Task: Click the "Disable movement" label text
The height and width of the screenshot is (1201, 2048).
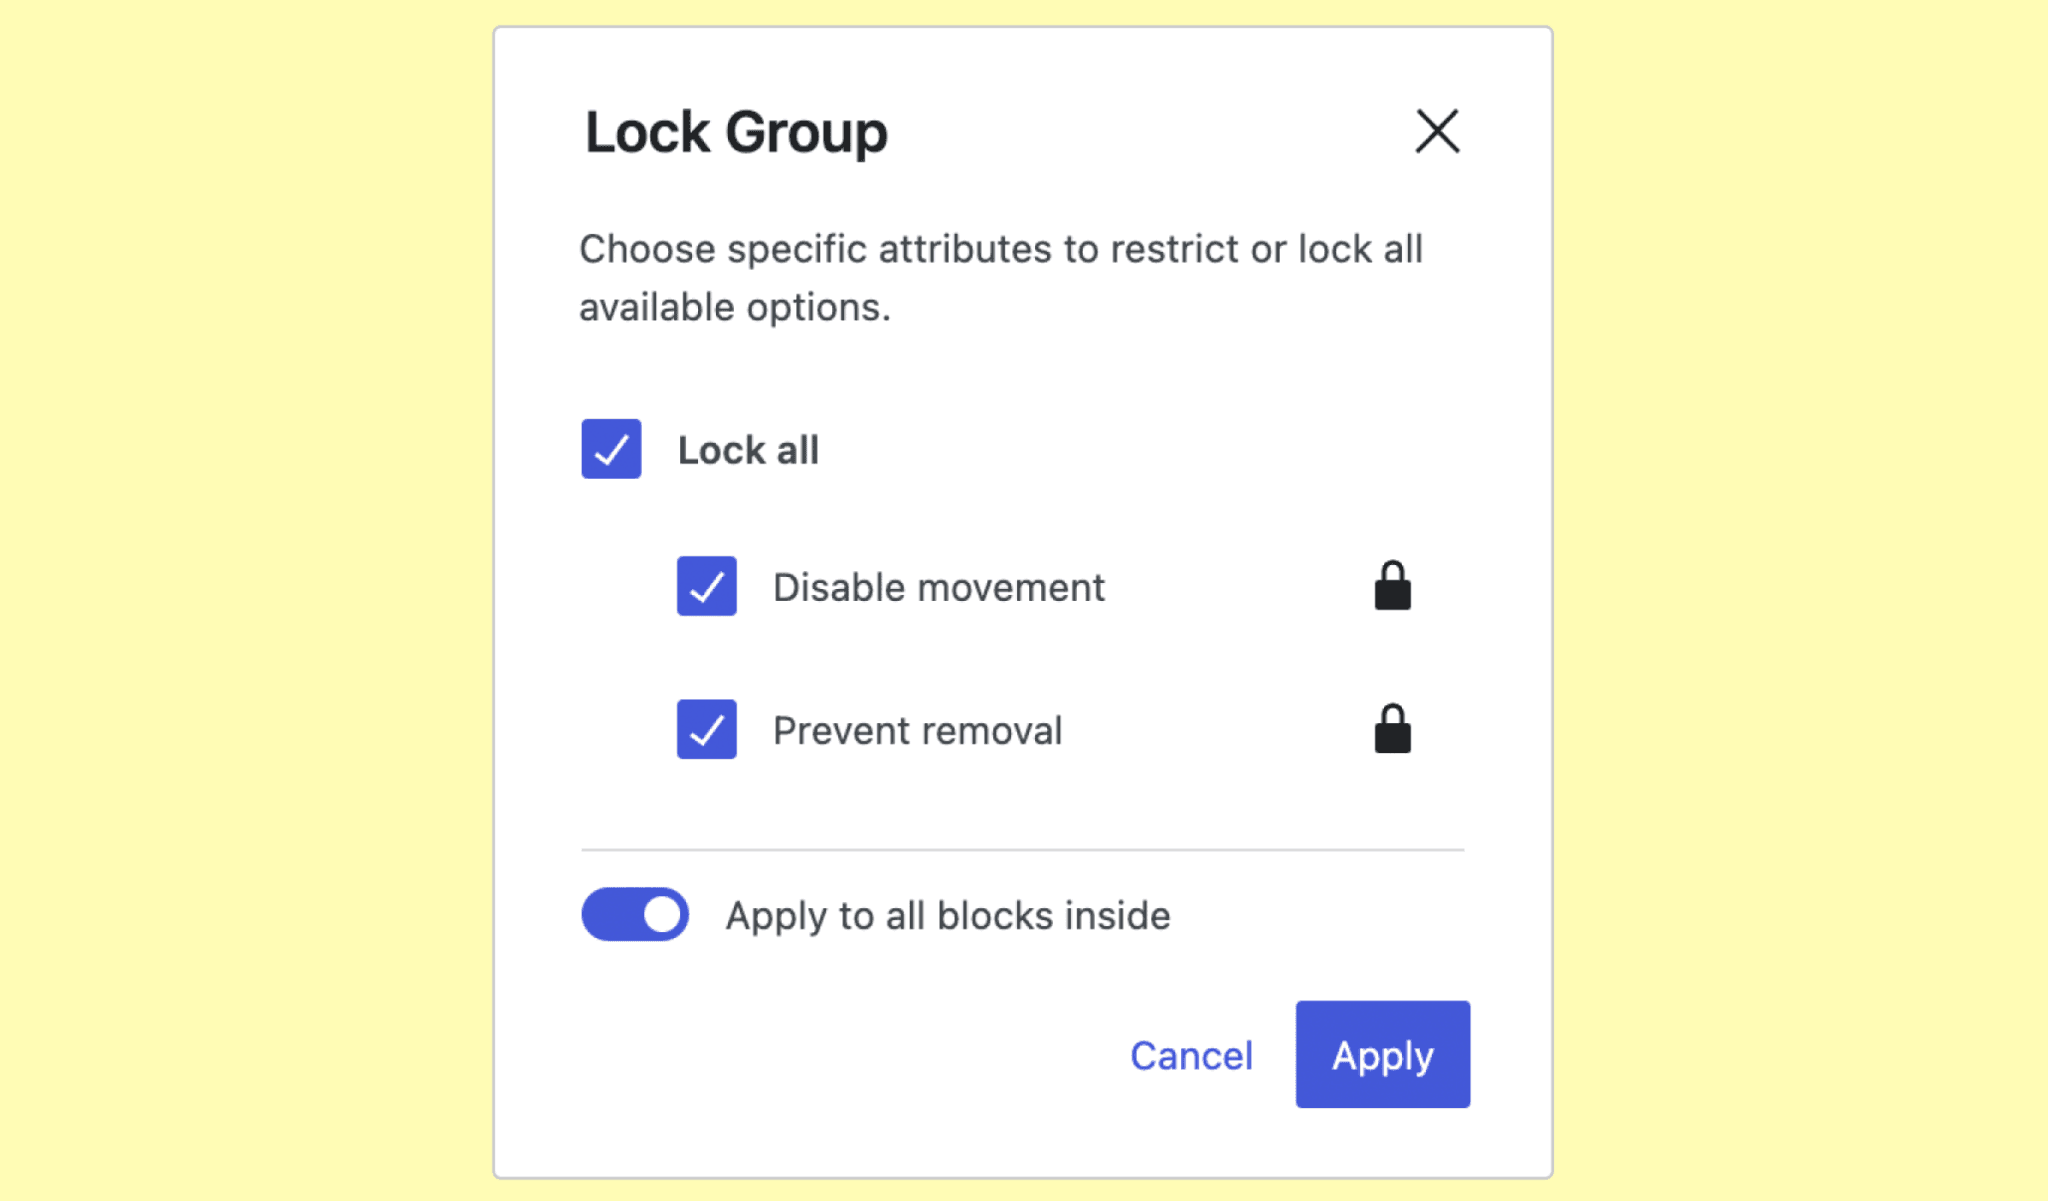Action: (938, 587)
